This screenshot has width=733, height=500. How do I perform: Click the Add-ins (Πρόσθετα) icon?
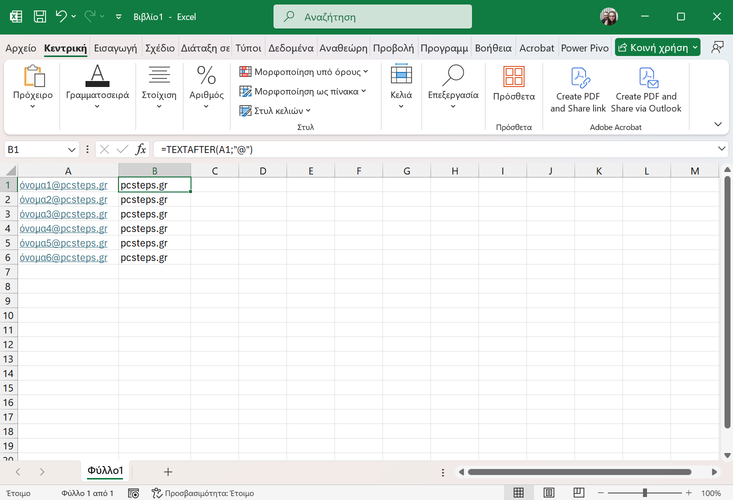coord(514,77)
